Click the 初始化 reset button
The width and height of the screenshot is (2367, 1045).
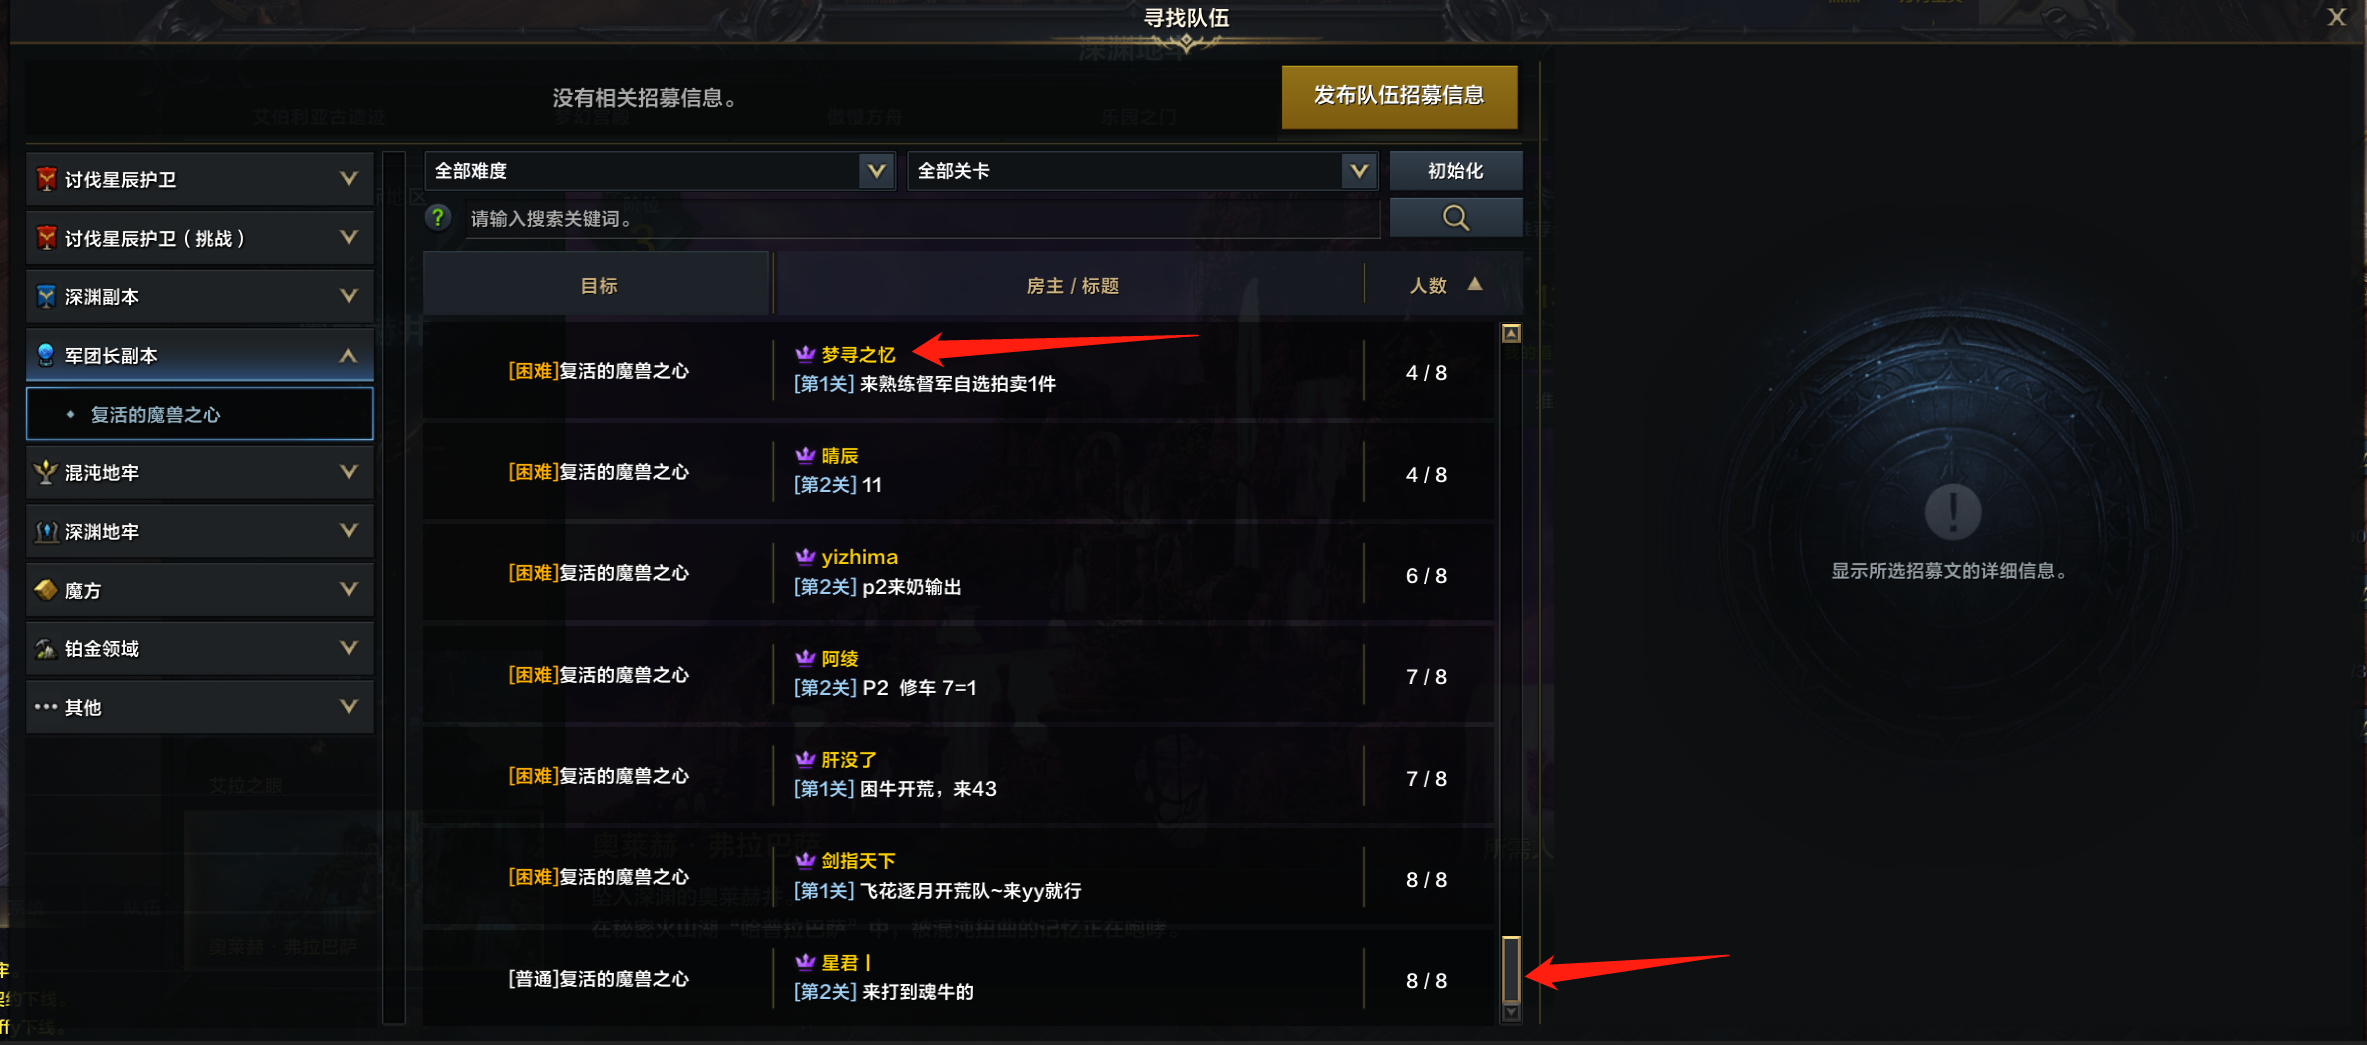point(1455,171)
